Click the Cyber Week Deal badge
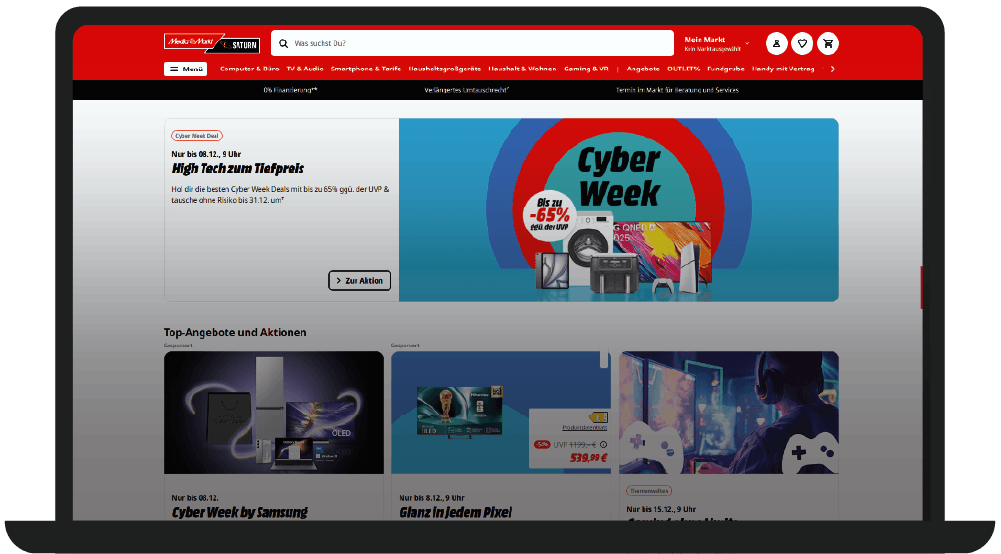Image resolution: width=1001 pixels, height=554 pixels. point(197,136)
